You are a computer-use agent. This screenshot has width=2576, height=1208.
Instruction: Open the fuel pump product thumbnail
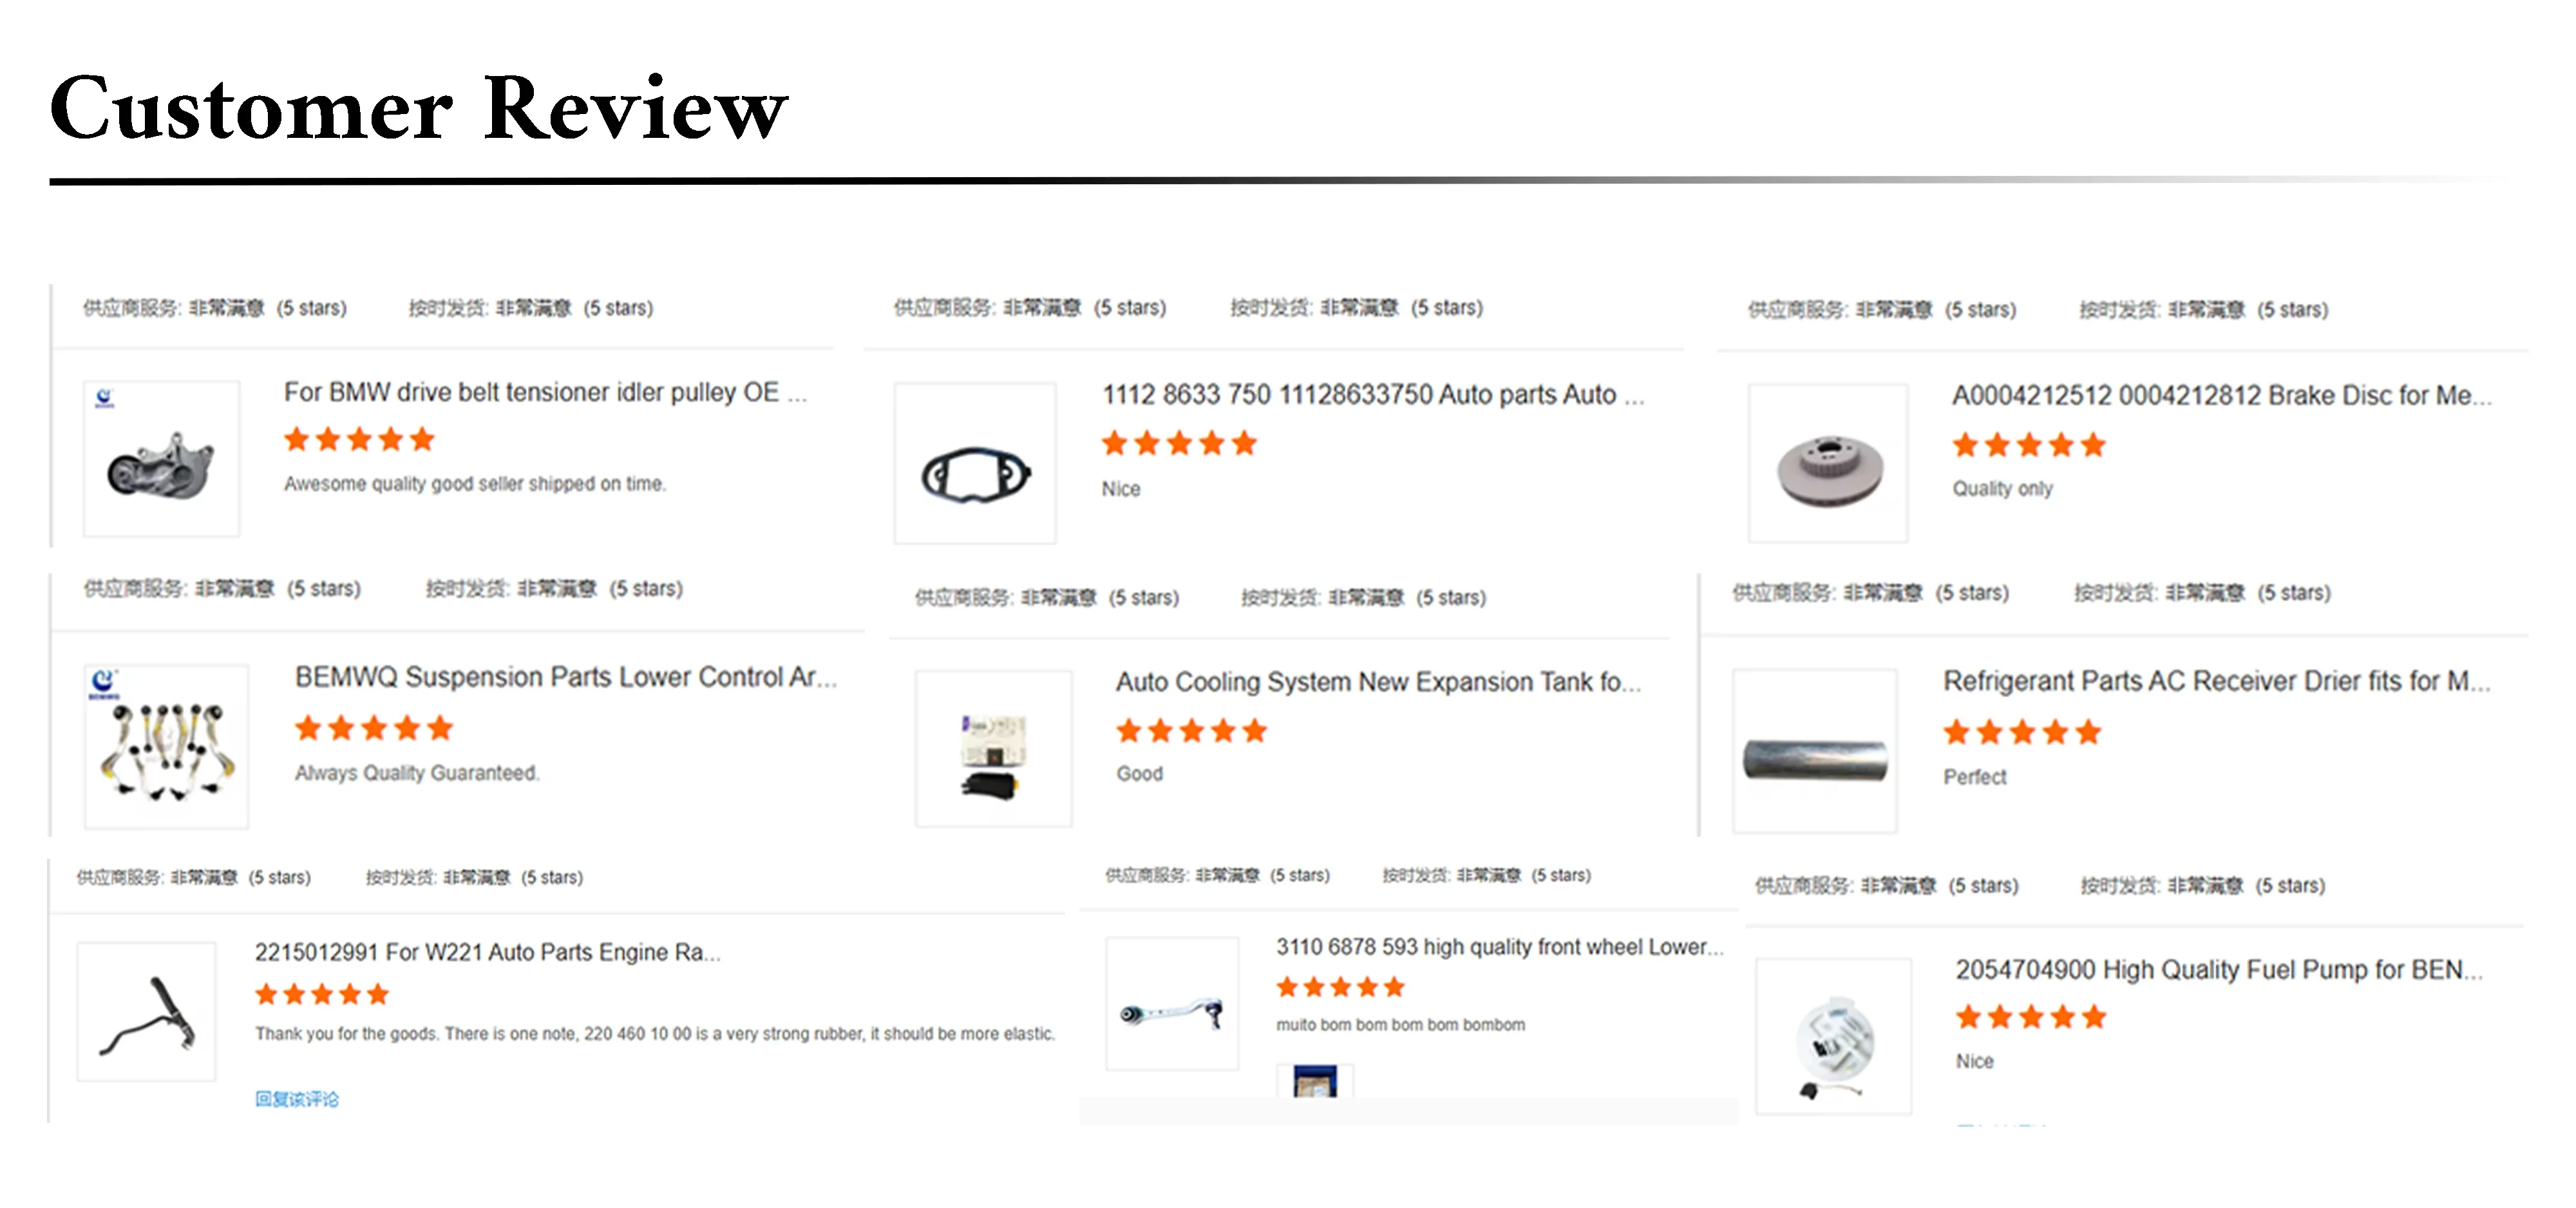(1833, 1036)
